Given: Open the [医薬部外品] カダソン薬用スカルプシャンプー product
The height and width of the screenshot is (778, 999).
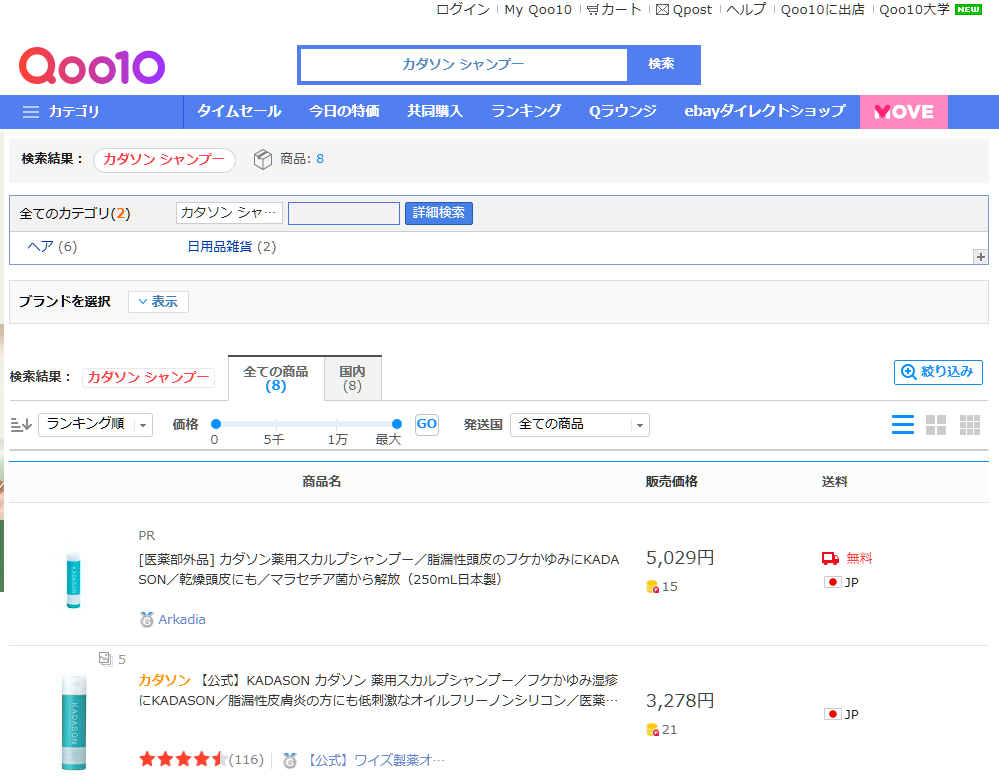Looking at the screenshot, I should tap(379, 570).
